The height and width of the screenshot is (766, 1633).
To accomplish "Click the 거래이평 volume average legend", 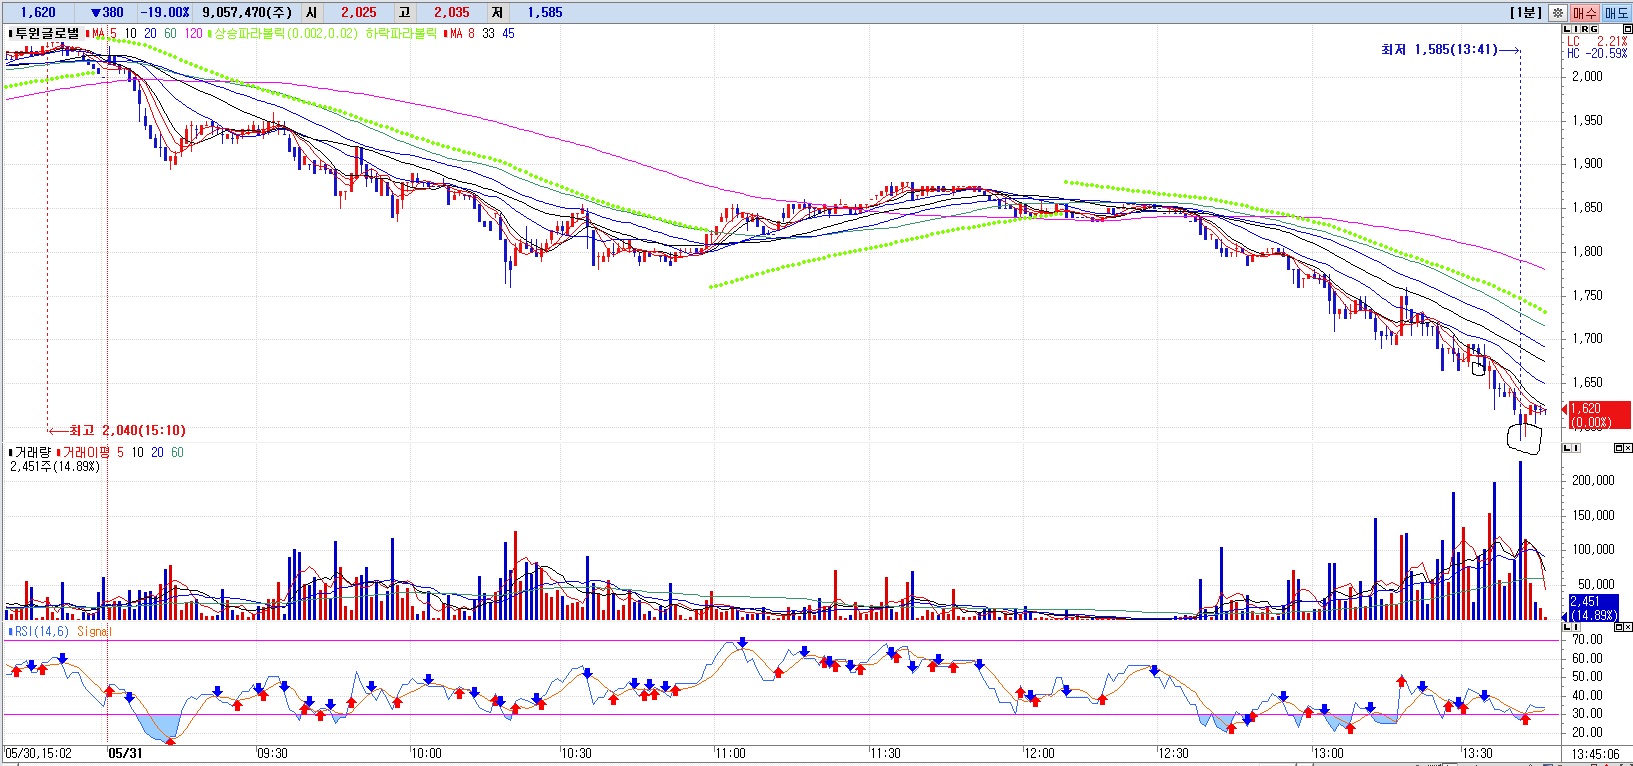I will pyautogui.click(x=83, y=453).
